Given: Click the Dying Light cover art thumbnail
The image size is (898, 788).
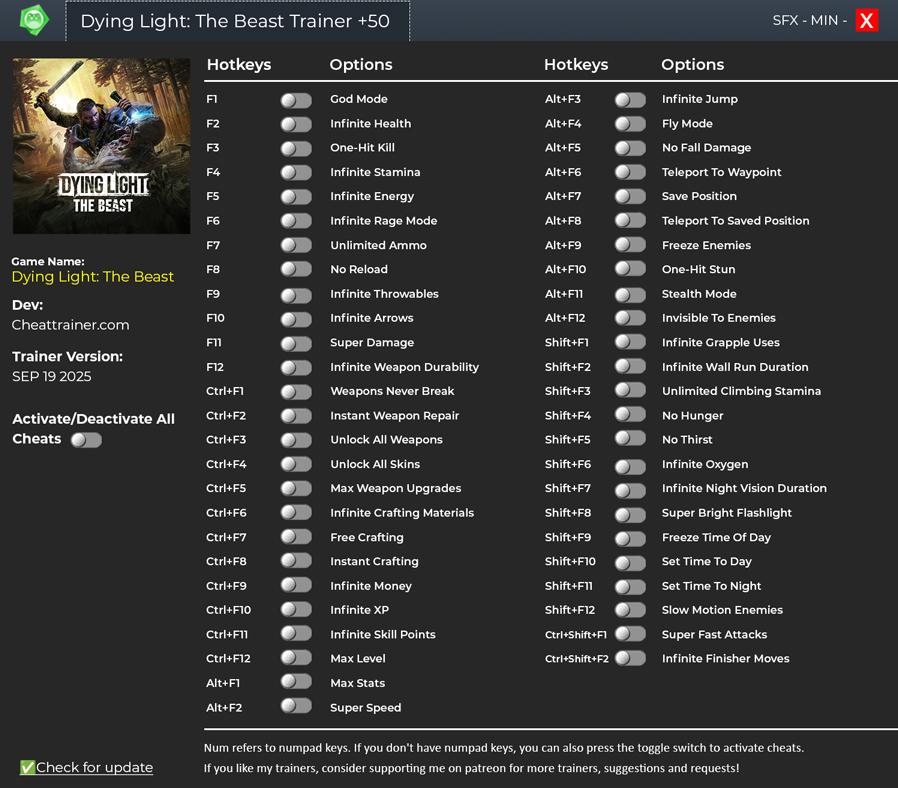Looking at the screenshot, I should click(101, 146).
